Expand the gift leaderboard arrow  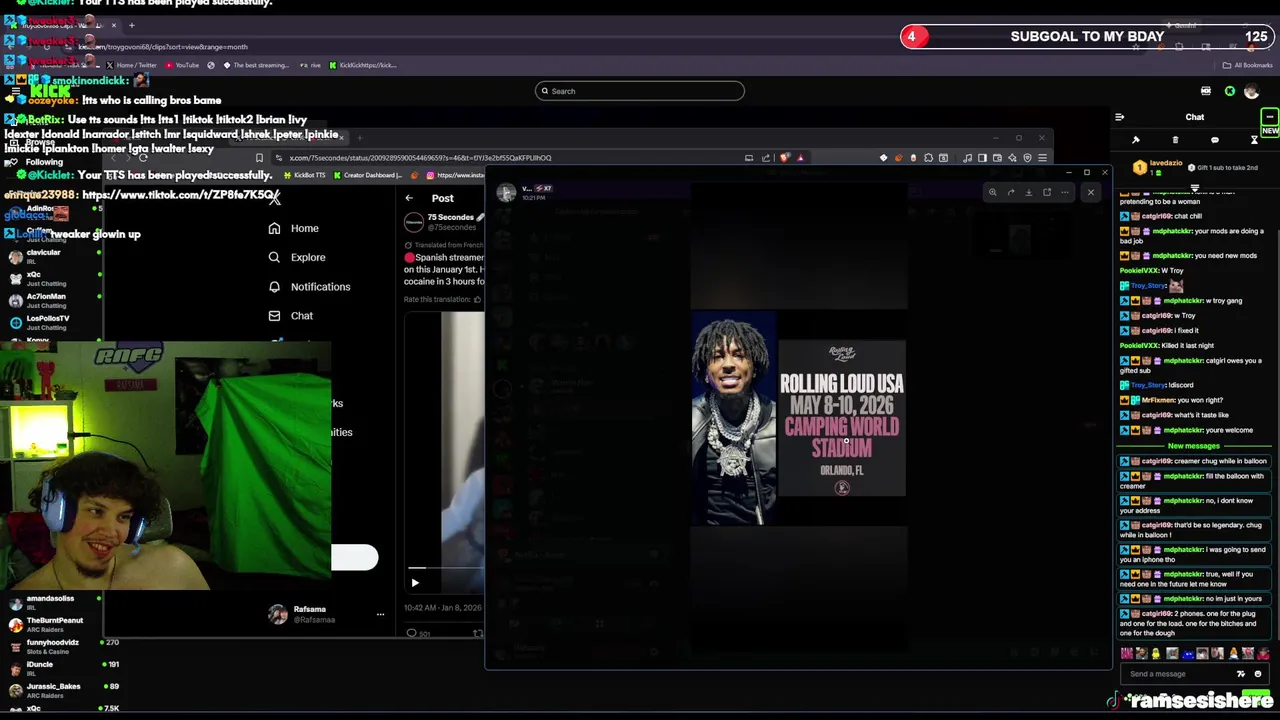point(1195,187)
